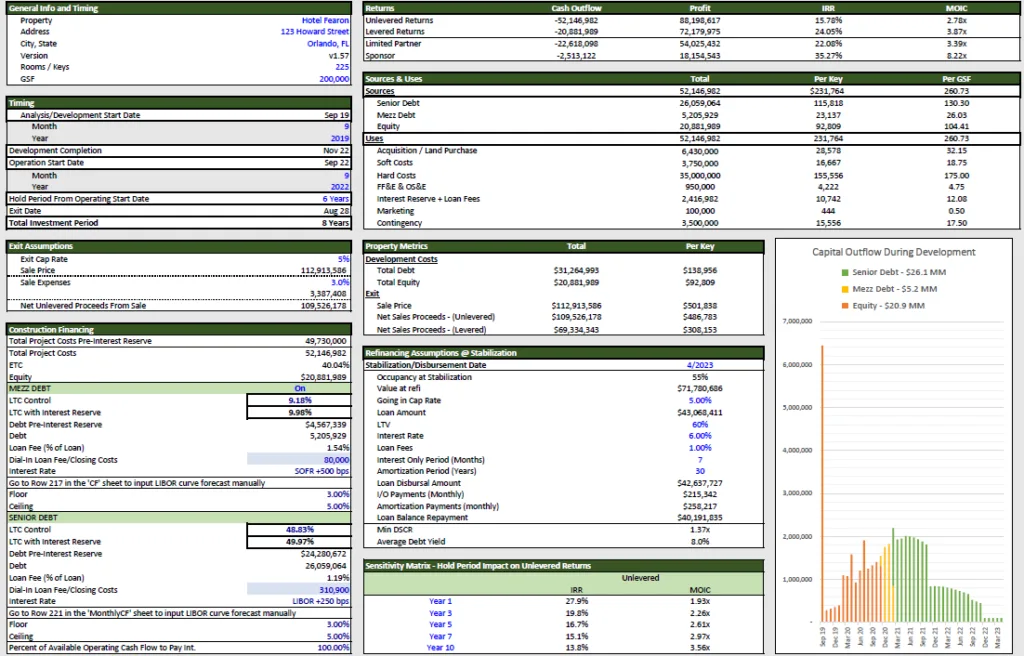Click the Senior Dial-in Loan Fee 310,900 cell
Screen dimensions: 1024x656
pos(299,589)
